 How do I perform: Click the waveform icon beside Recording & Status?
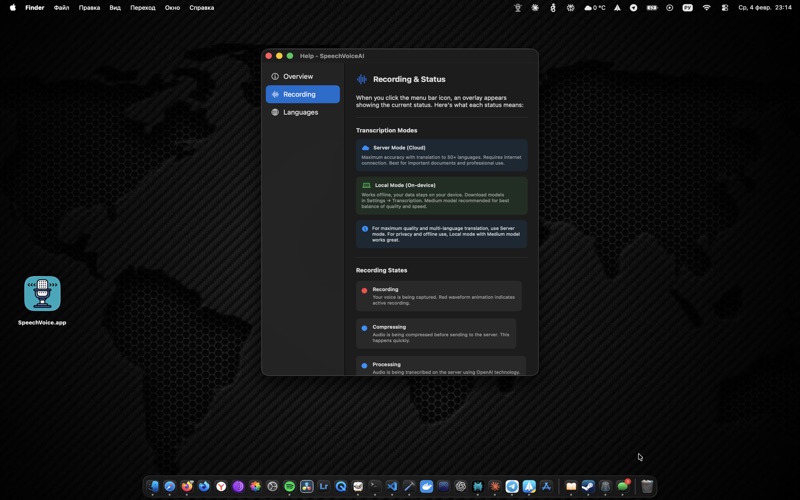(362, 79)
